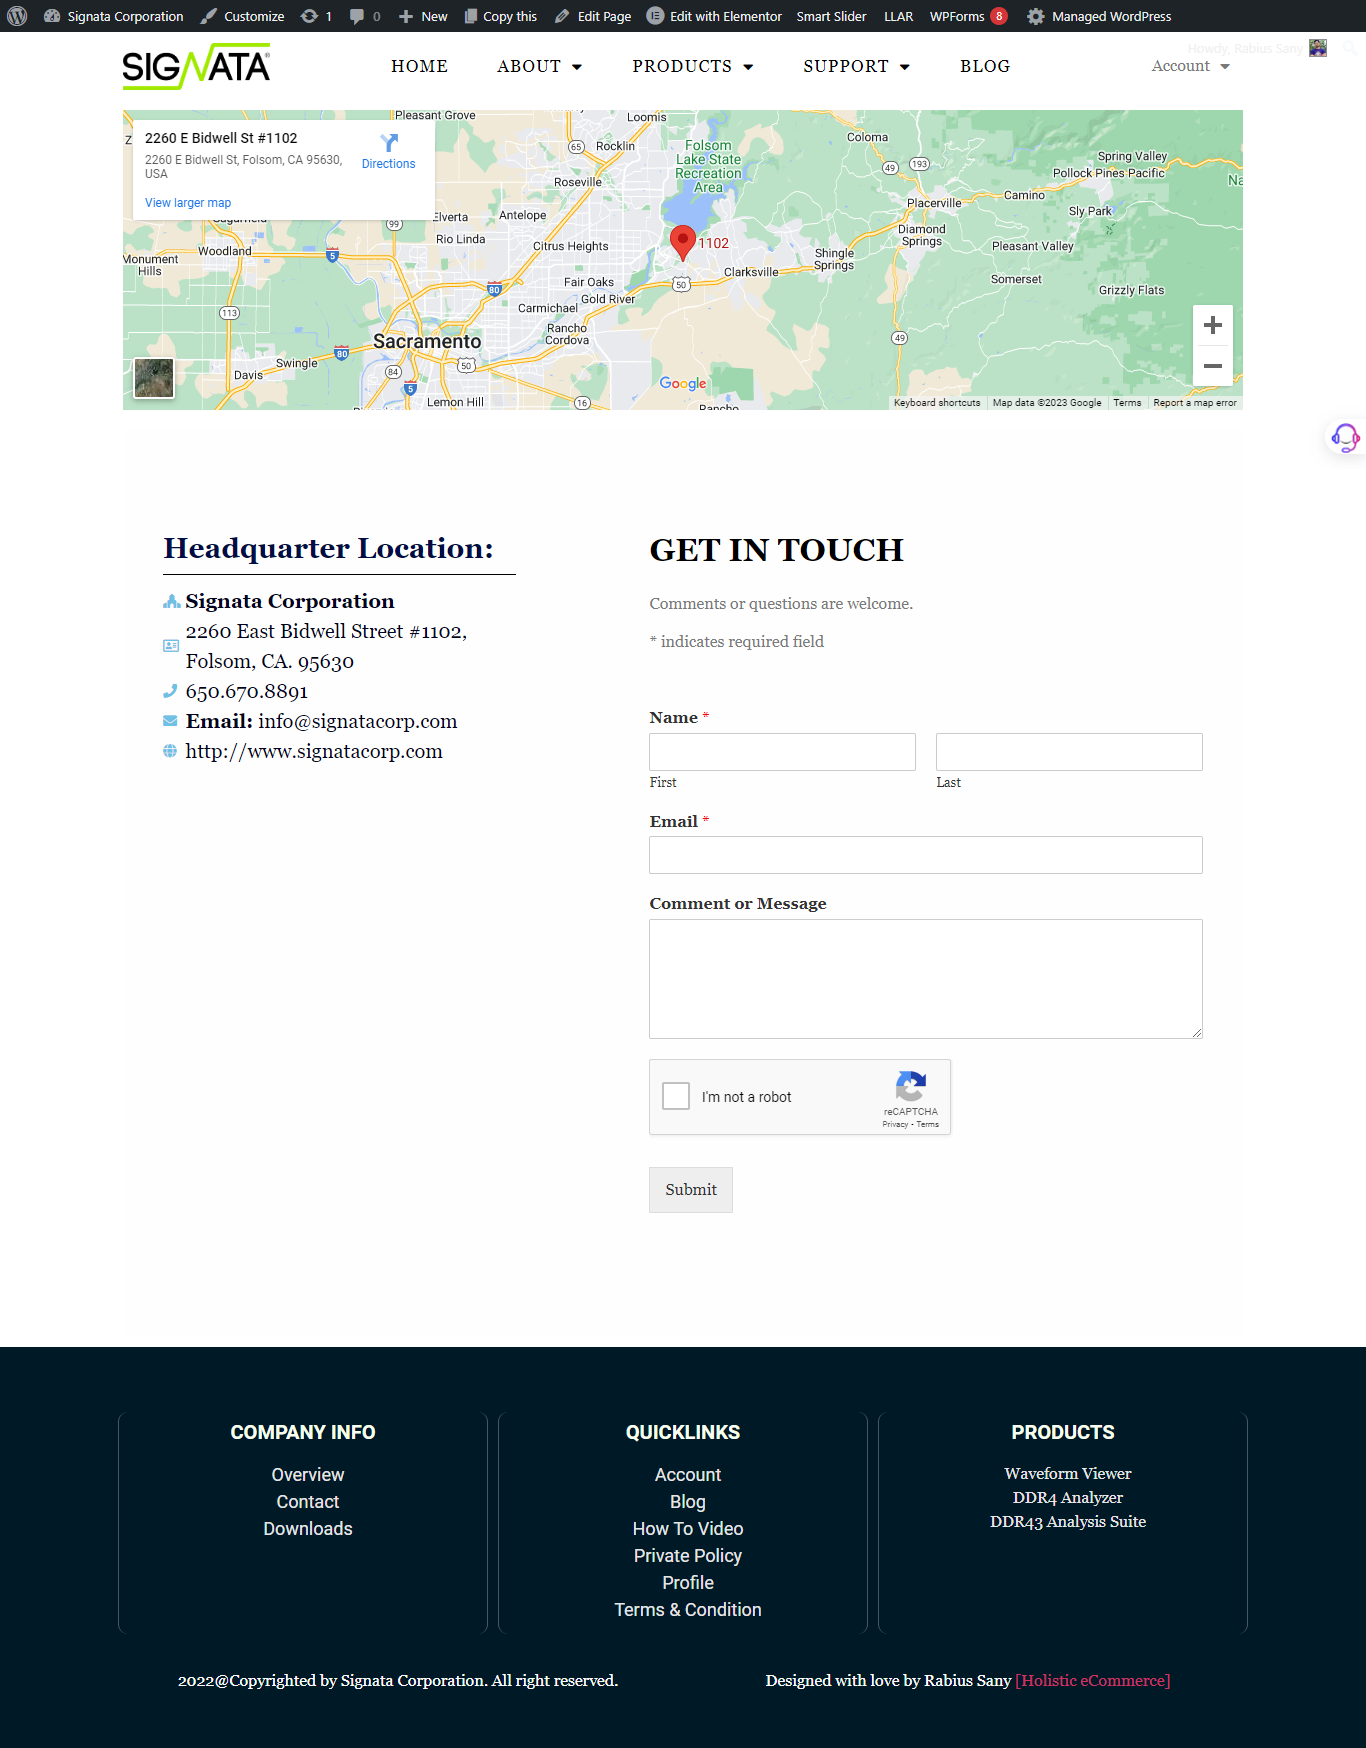This screenshot has height=1748, width=1366.
Task: Zoom out on the map
Action: pyautogui.click(x=1213, y=366)
